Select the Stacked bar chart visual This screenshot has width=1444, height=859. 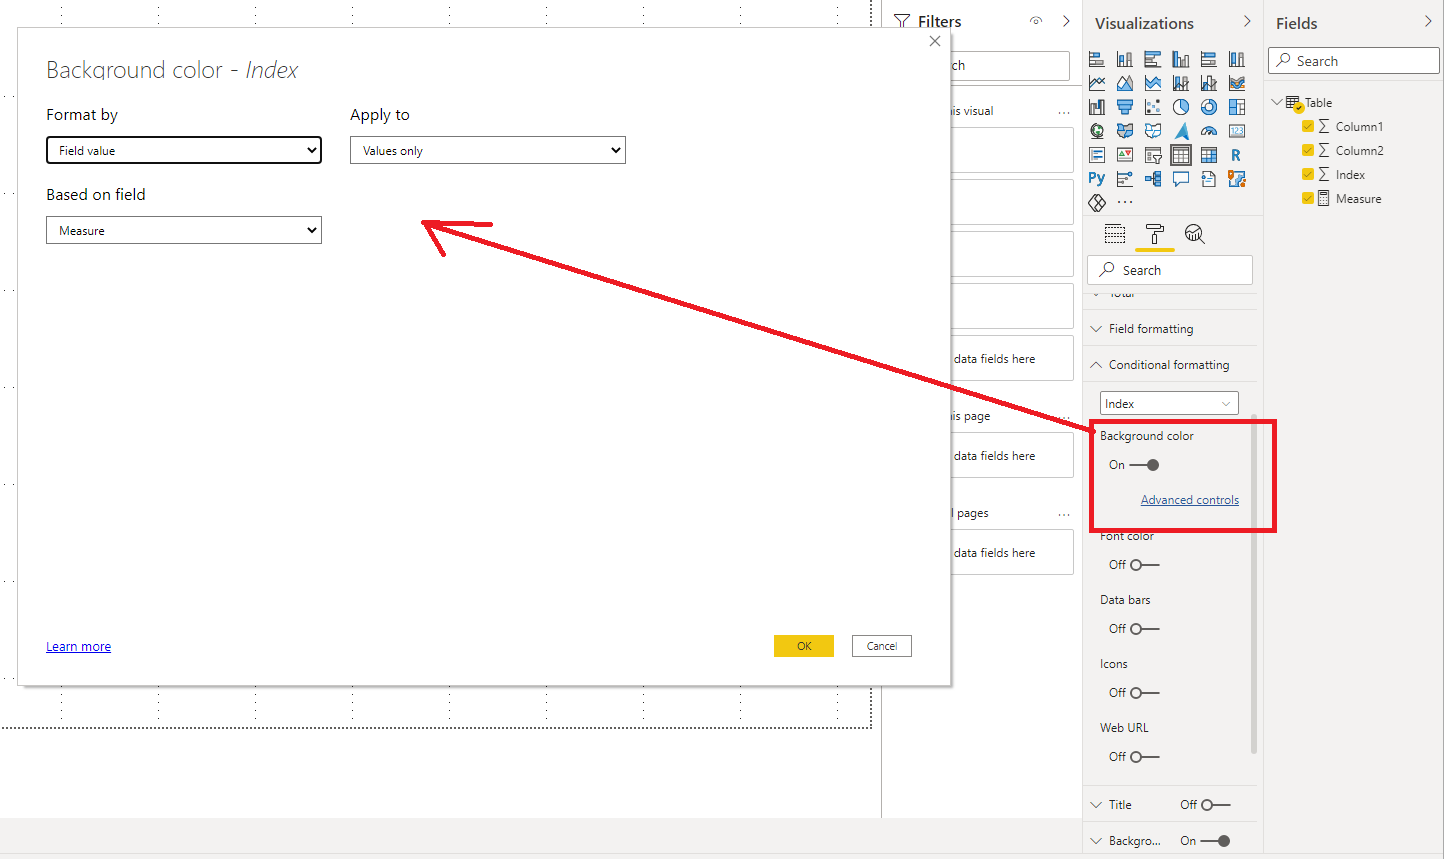click(x=1097, y=59)
